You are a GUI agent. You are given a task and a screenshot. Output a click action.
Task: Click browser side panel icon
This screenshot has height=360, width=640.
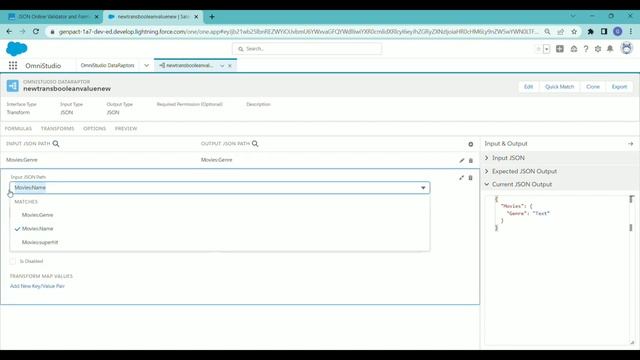point(604,31)
